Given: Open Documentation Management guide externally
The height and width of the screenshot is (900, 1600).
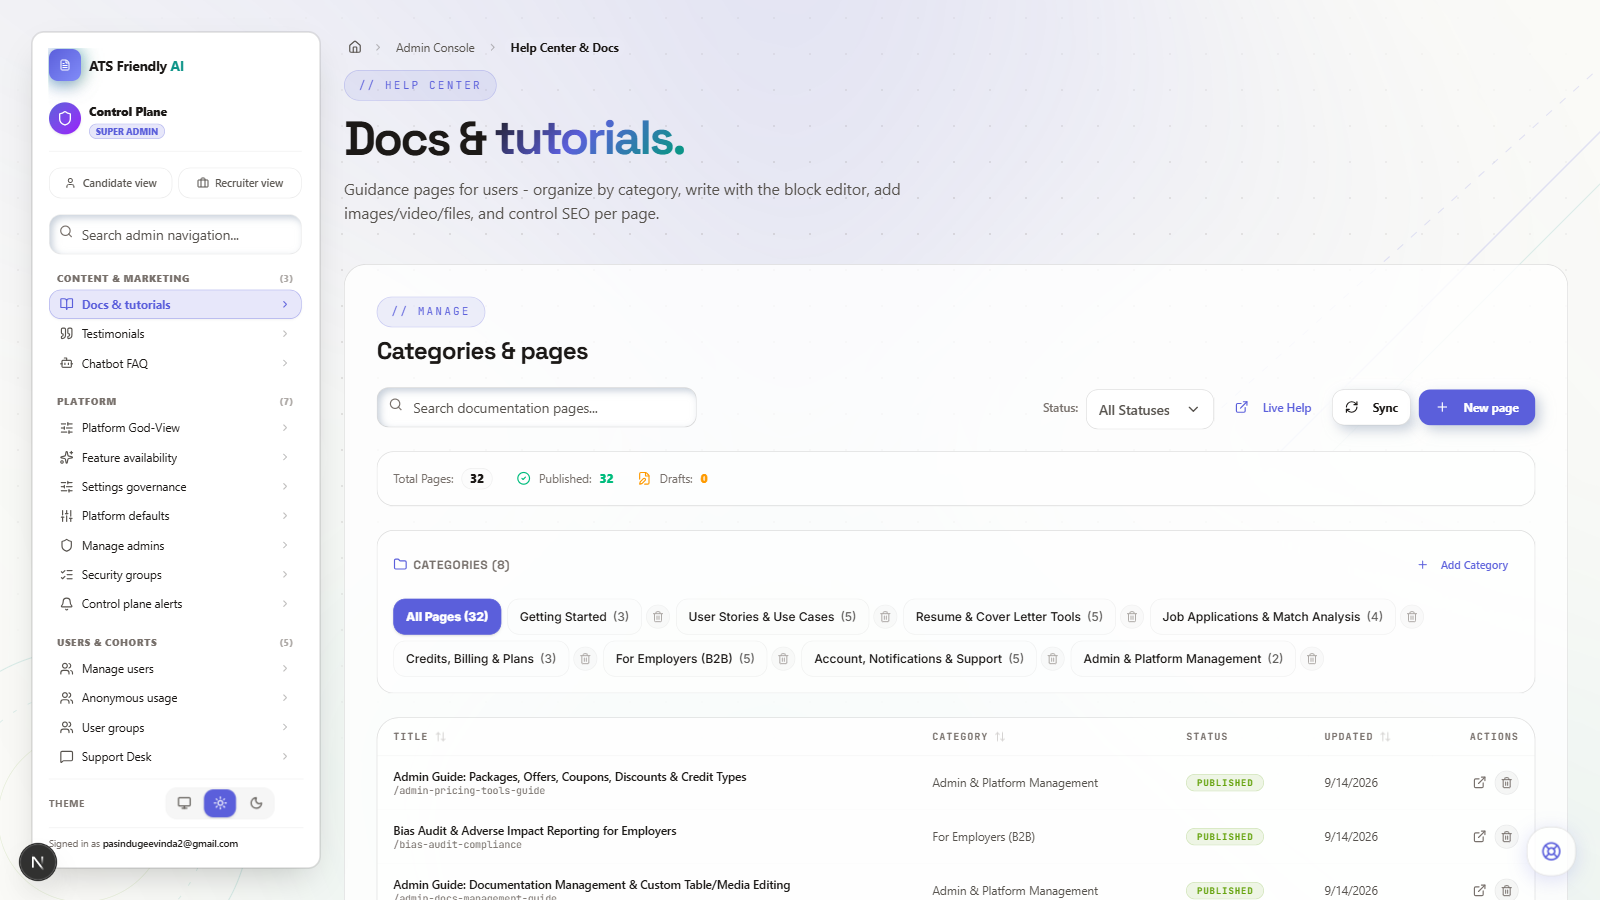Looking at the screenshot, I should pyautogui.click(x=1479, y=890).
